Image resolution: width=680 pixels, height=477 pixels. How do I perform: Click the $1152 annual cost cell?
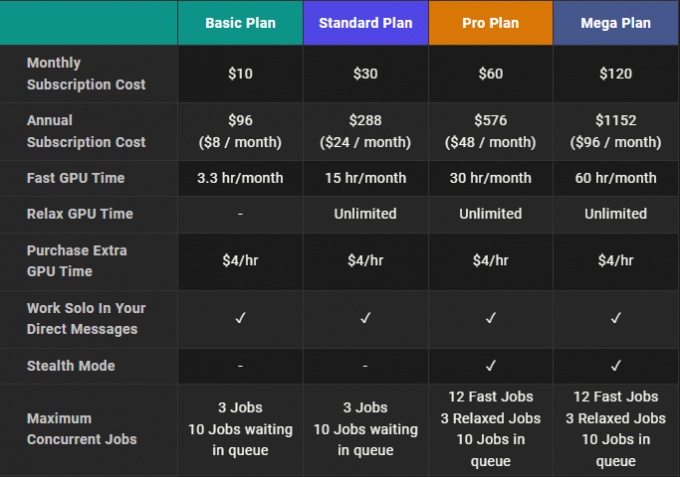click(616, 131)
